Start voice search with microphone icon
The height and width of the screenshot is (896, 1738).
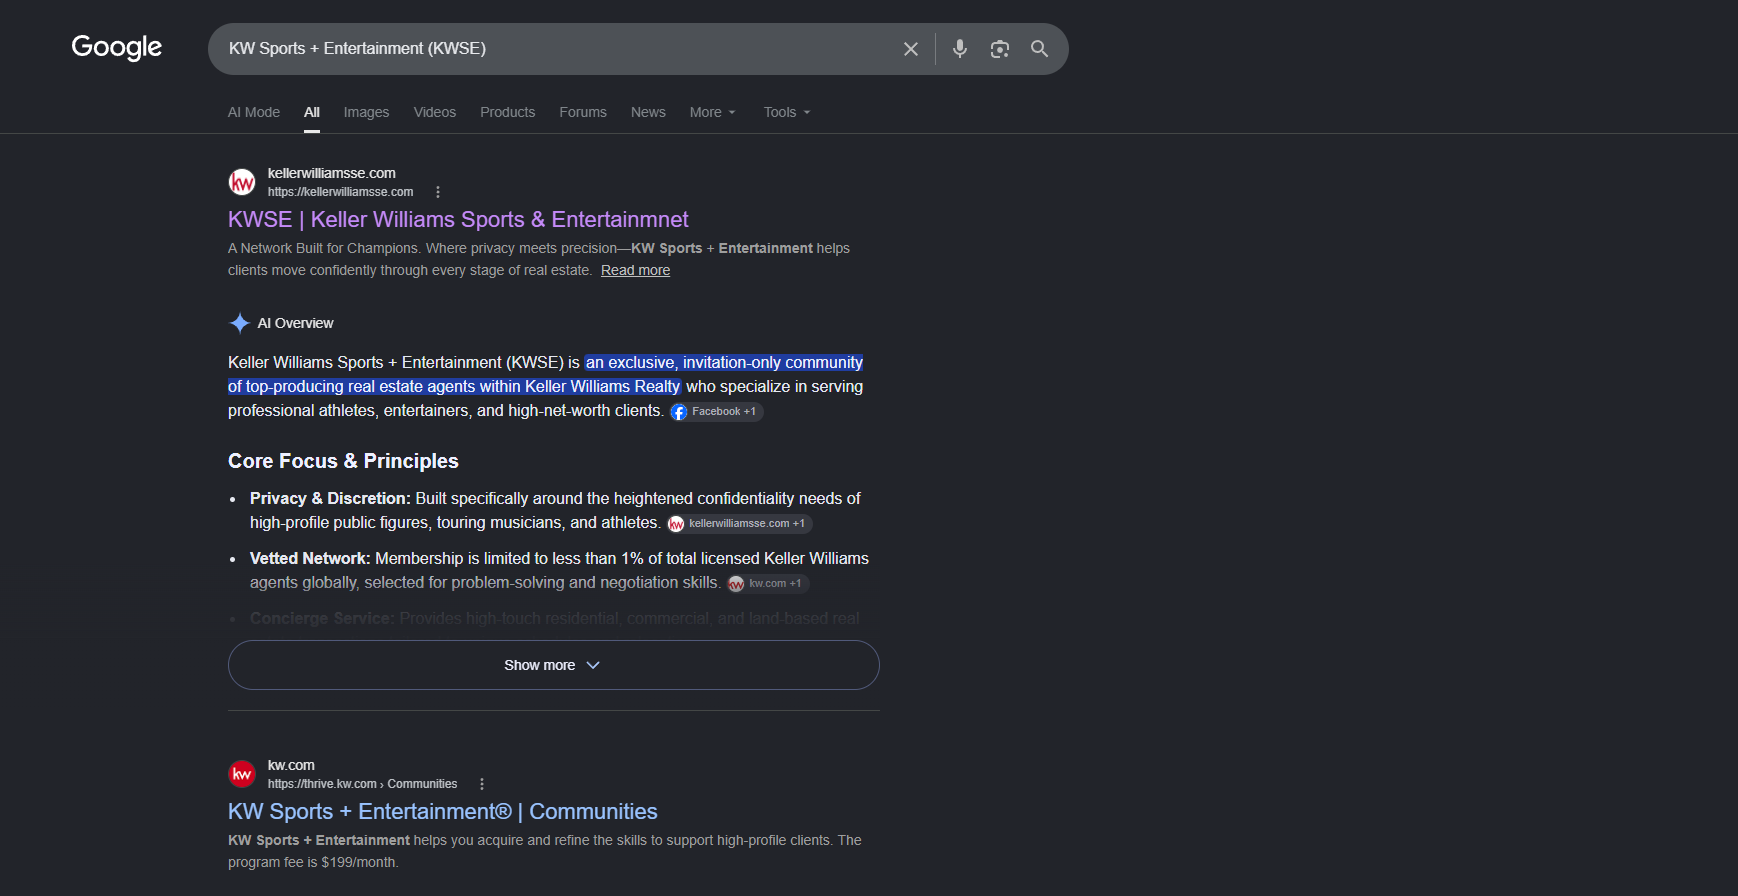click(x=960, y=49)
